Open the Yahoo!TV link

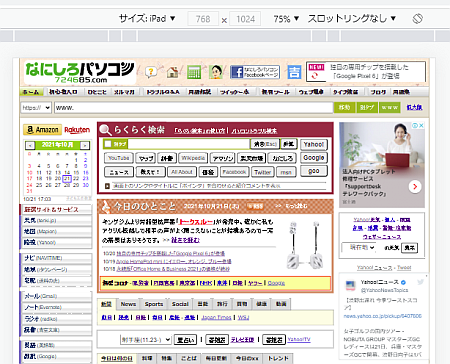[299, 339]
